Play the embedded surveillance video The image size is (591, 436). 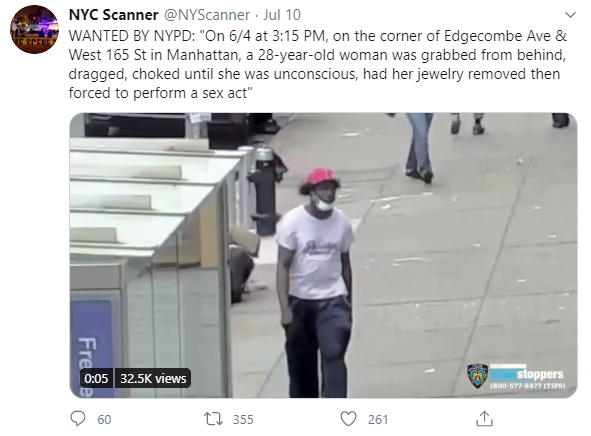tap(323, 255)
